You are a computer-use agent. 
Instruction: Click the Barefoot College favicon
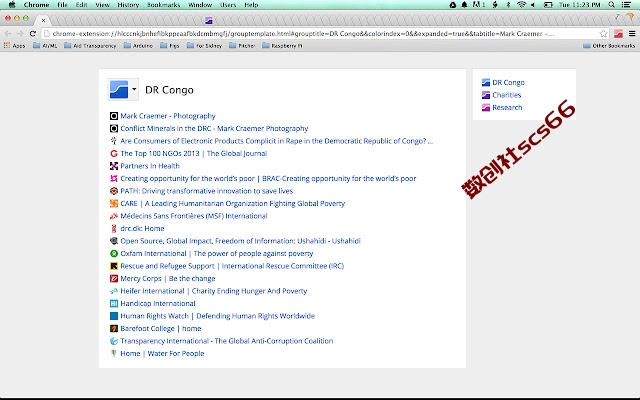pyautogui.click(x=114, y=329)
